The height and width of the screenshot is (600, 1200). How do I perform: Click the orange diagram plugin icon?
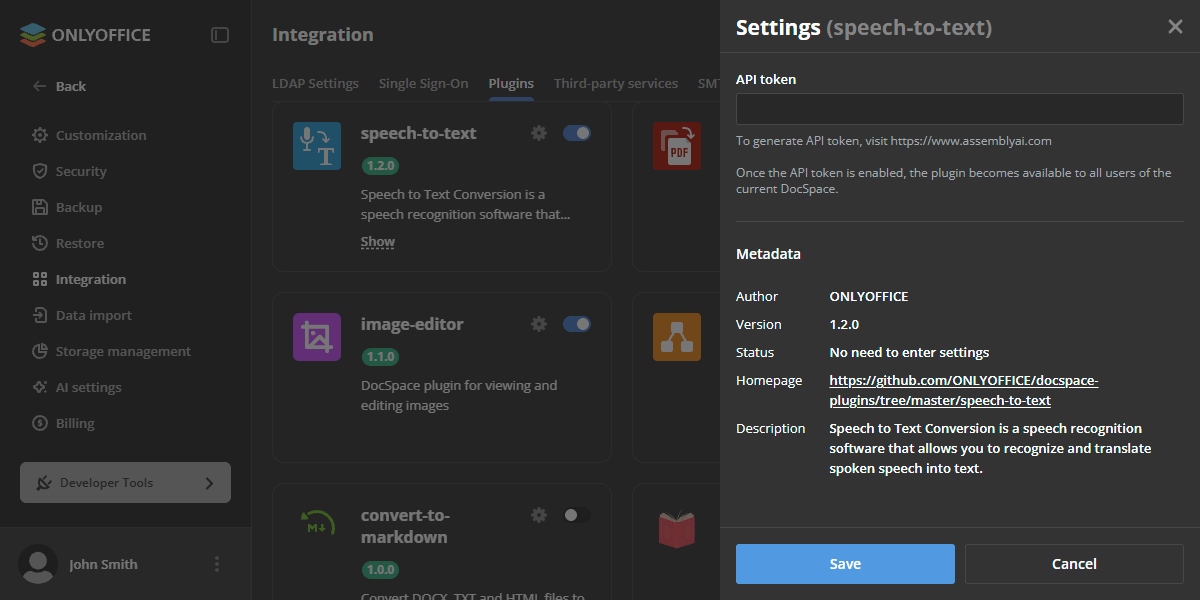[x=677, y=337]
